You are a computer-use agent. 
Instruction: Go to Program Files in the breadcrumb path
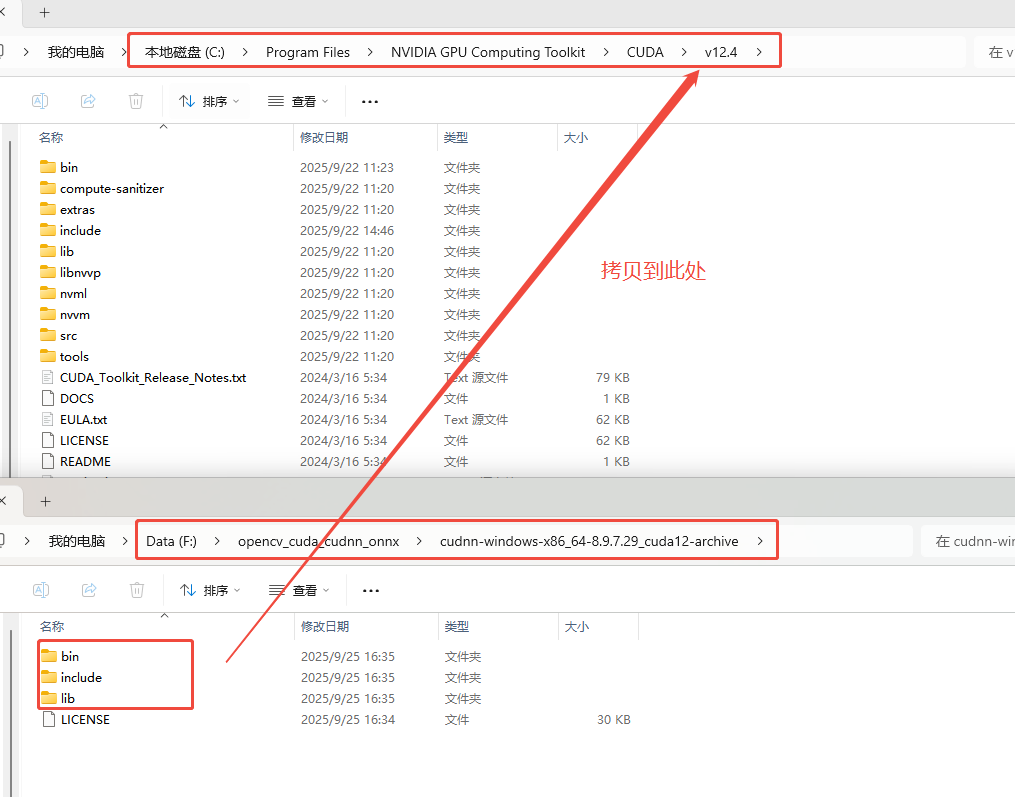[307, 52]
